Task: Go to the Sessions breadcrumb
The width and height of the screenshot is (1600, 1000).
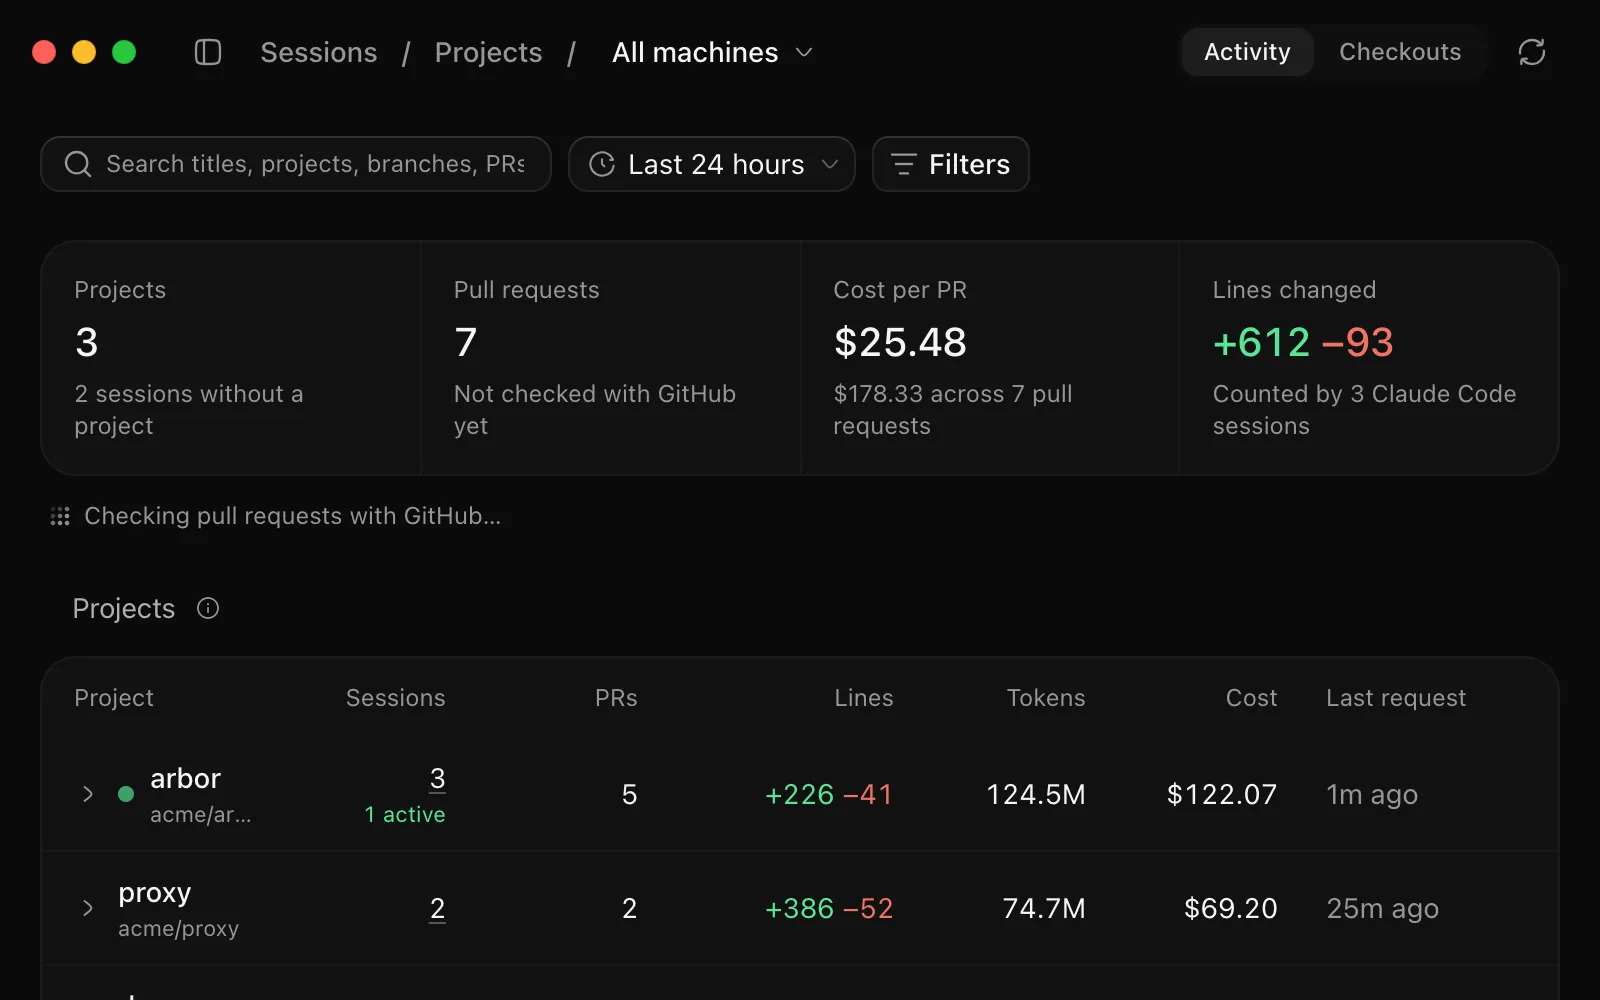Action: [319, 52]
